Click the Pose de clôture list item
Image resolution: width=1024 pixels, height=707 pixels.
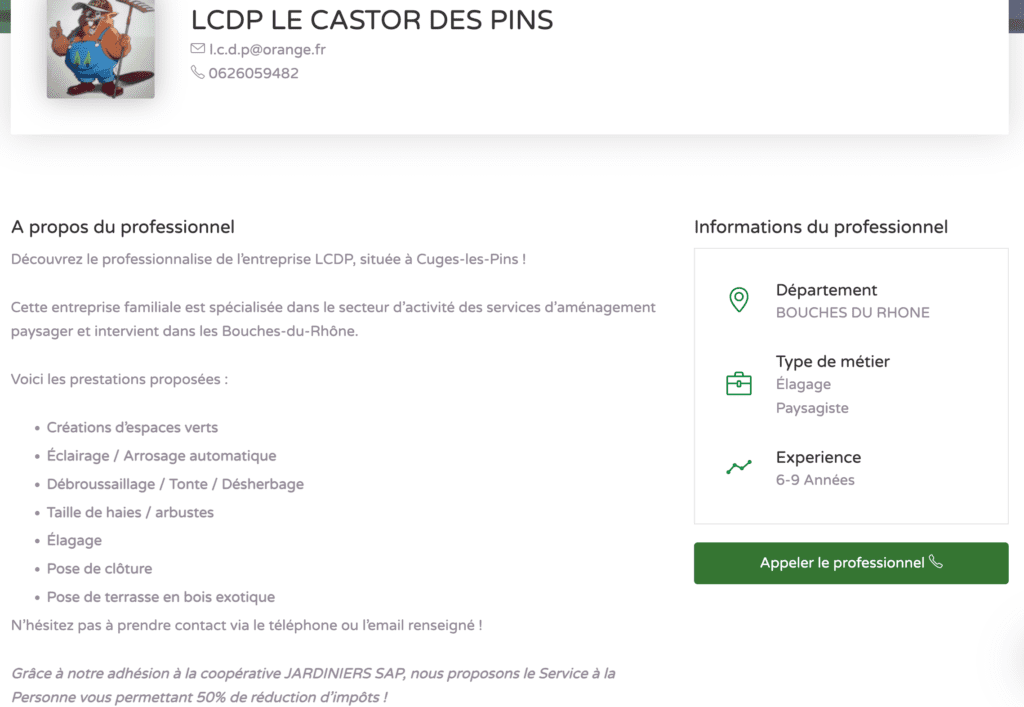tap(99, 568)
